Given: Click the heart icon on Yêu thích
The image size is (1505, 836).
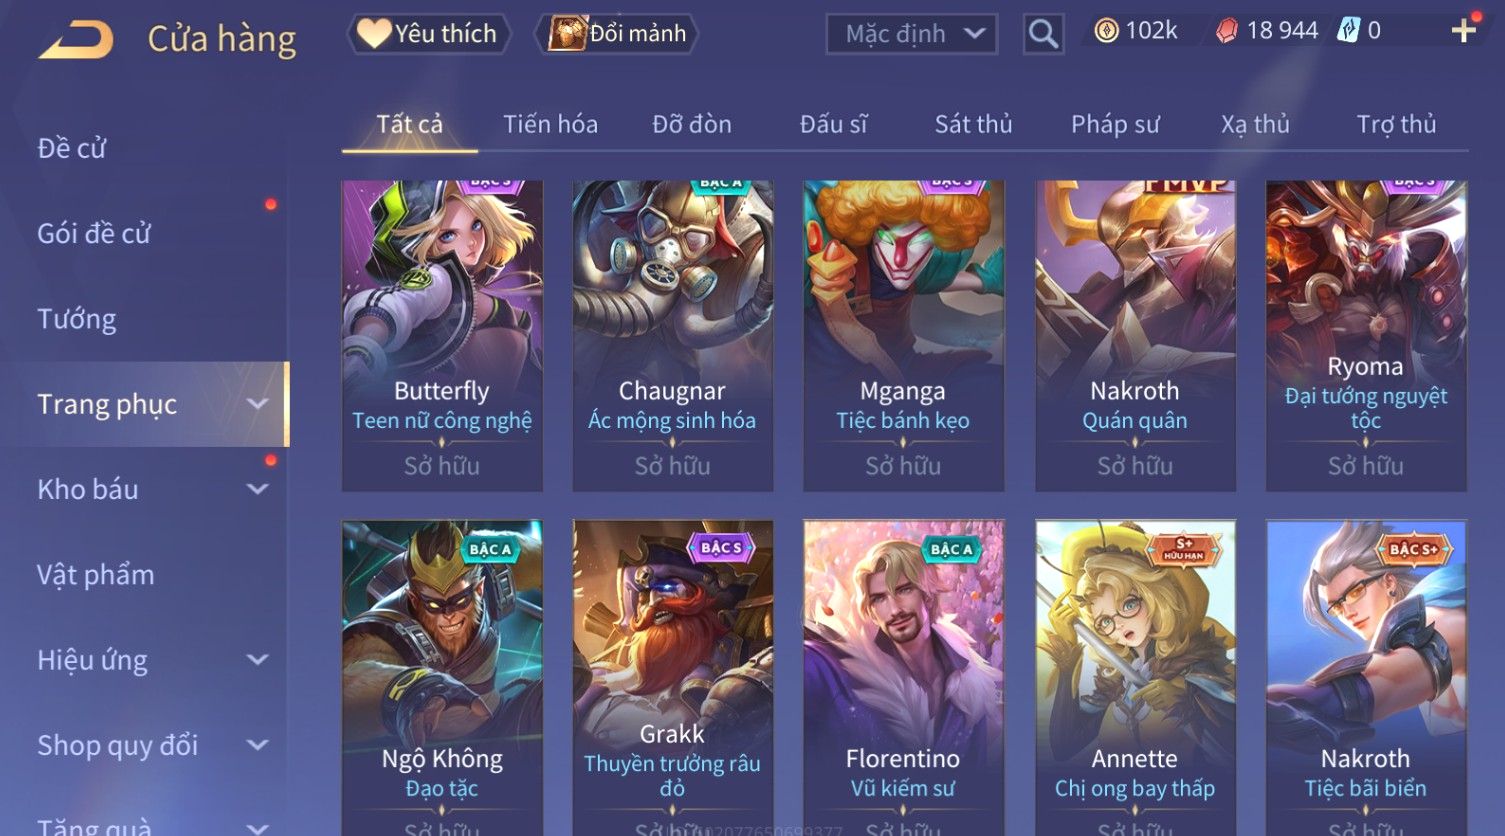Looking at the screenshot, I should click(374, 34).
